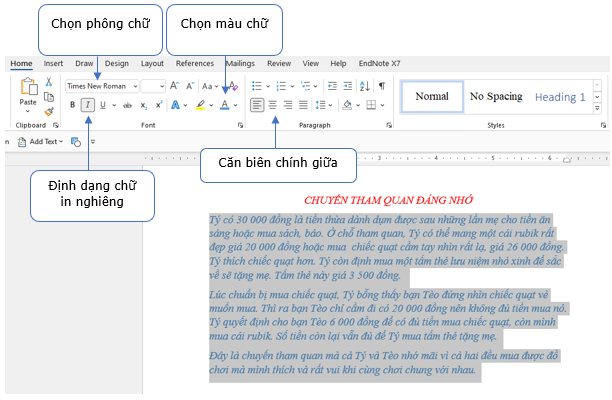Open the References ribbon tab
This screenshot has width=612, height=400.
(194, 63)
